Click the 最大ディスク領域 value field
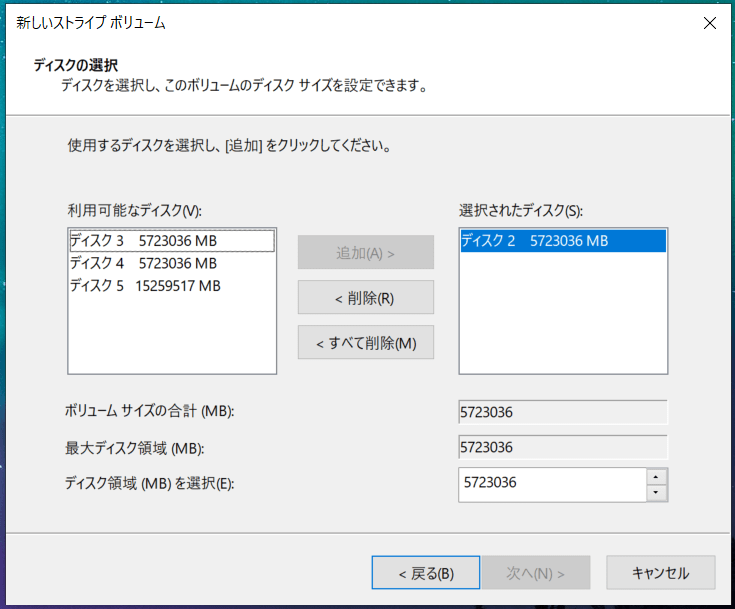The width and height of the screenshot is (735, 609). click(x=563, y=447)
